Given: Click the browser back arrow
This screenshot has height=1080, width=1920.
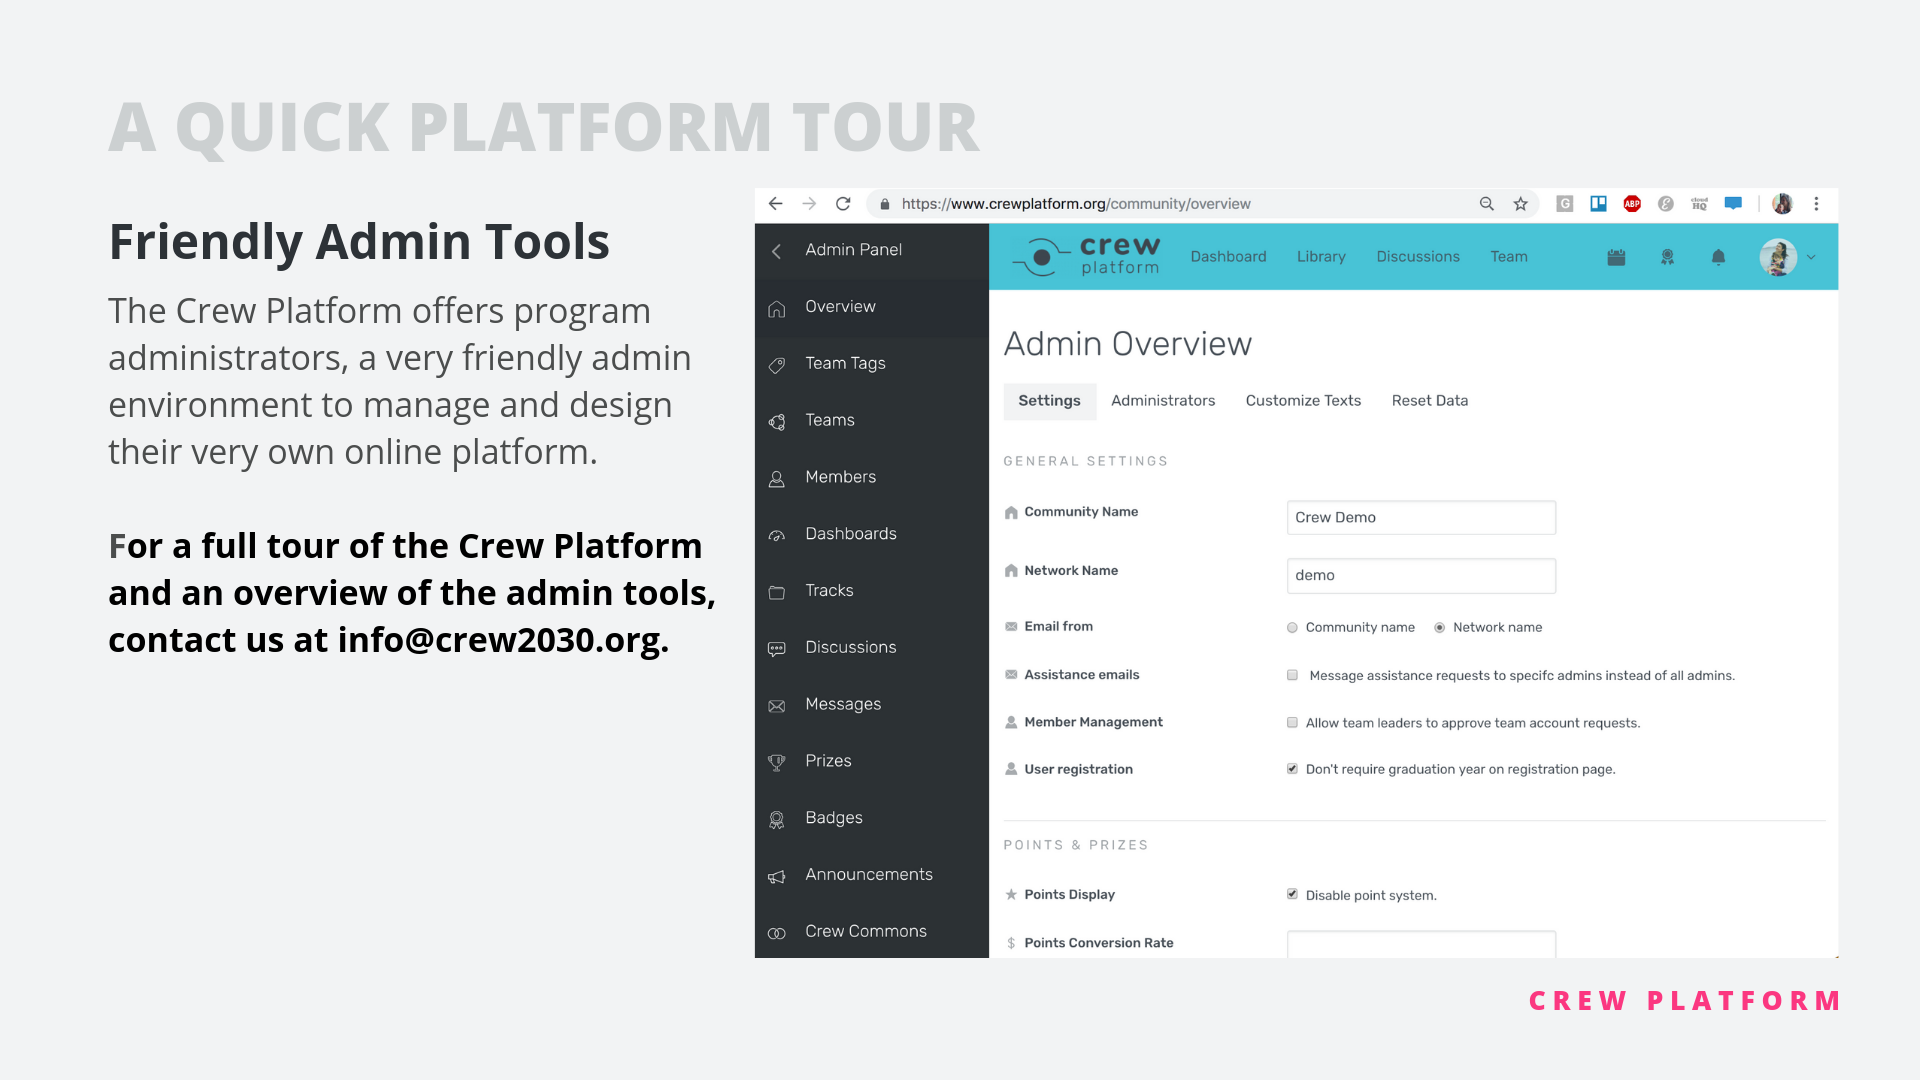Looking at the screenshot, I should pyautogui.click(x=775, y=204).
